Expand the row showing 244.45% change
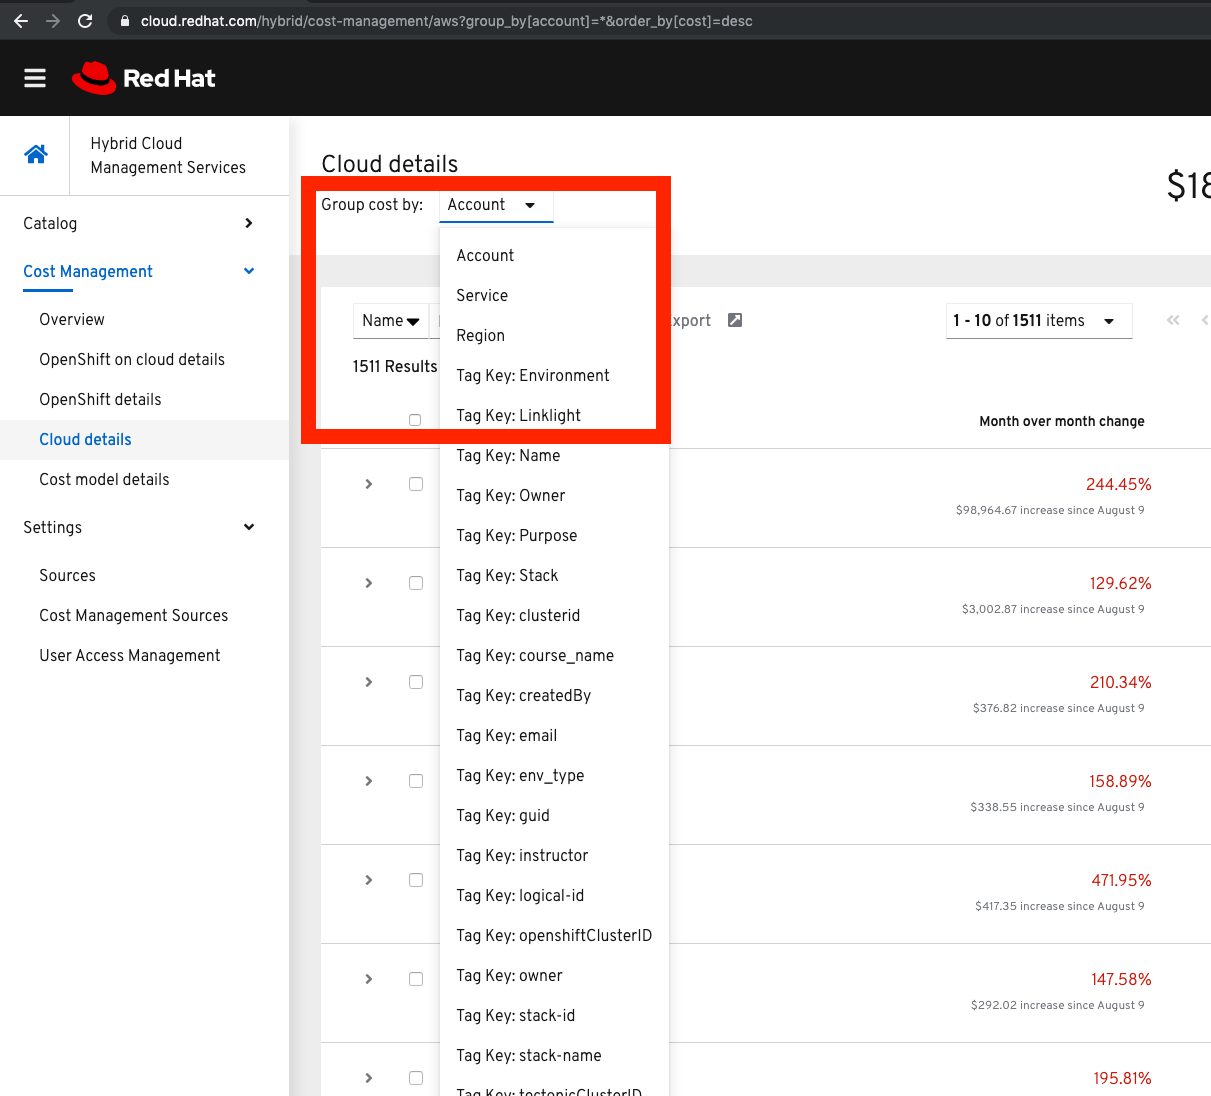 point(369,484)
